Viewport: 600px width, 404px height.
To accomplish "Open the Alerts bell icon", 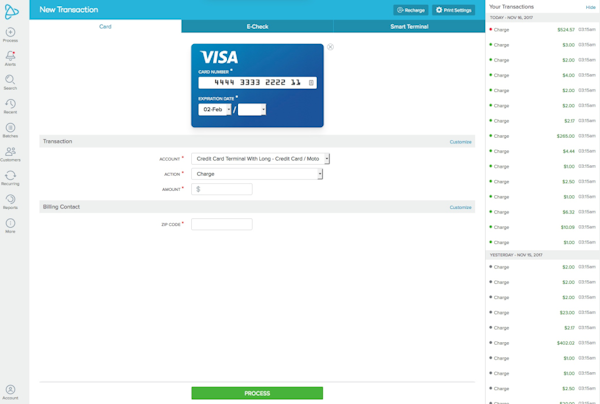I will [x=10, y=58].
